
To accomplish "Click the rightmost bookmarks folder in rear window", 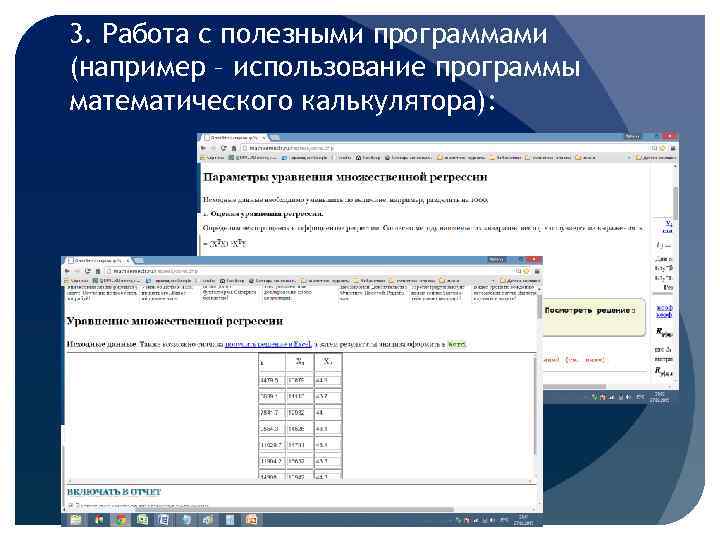I will (656, 157).
